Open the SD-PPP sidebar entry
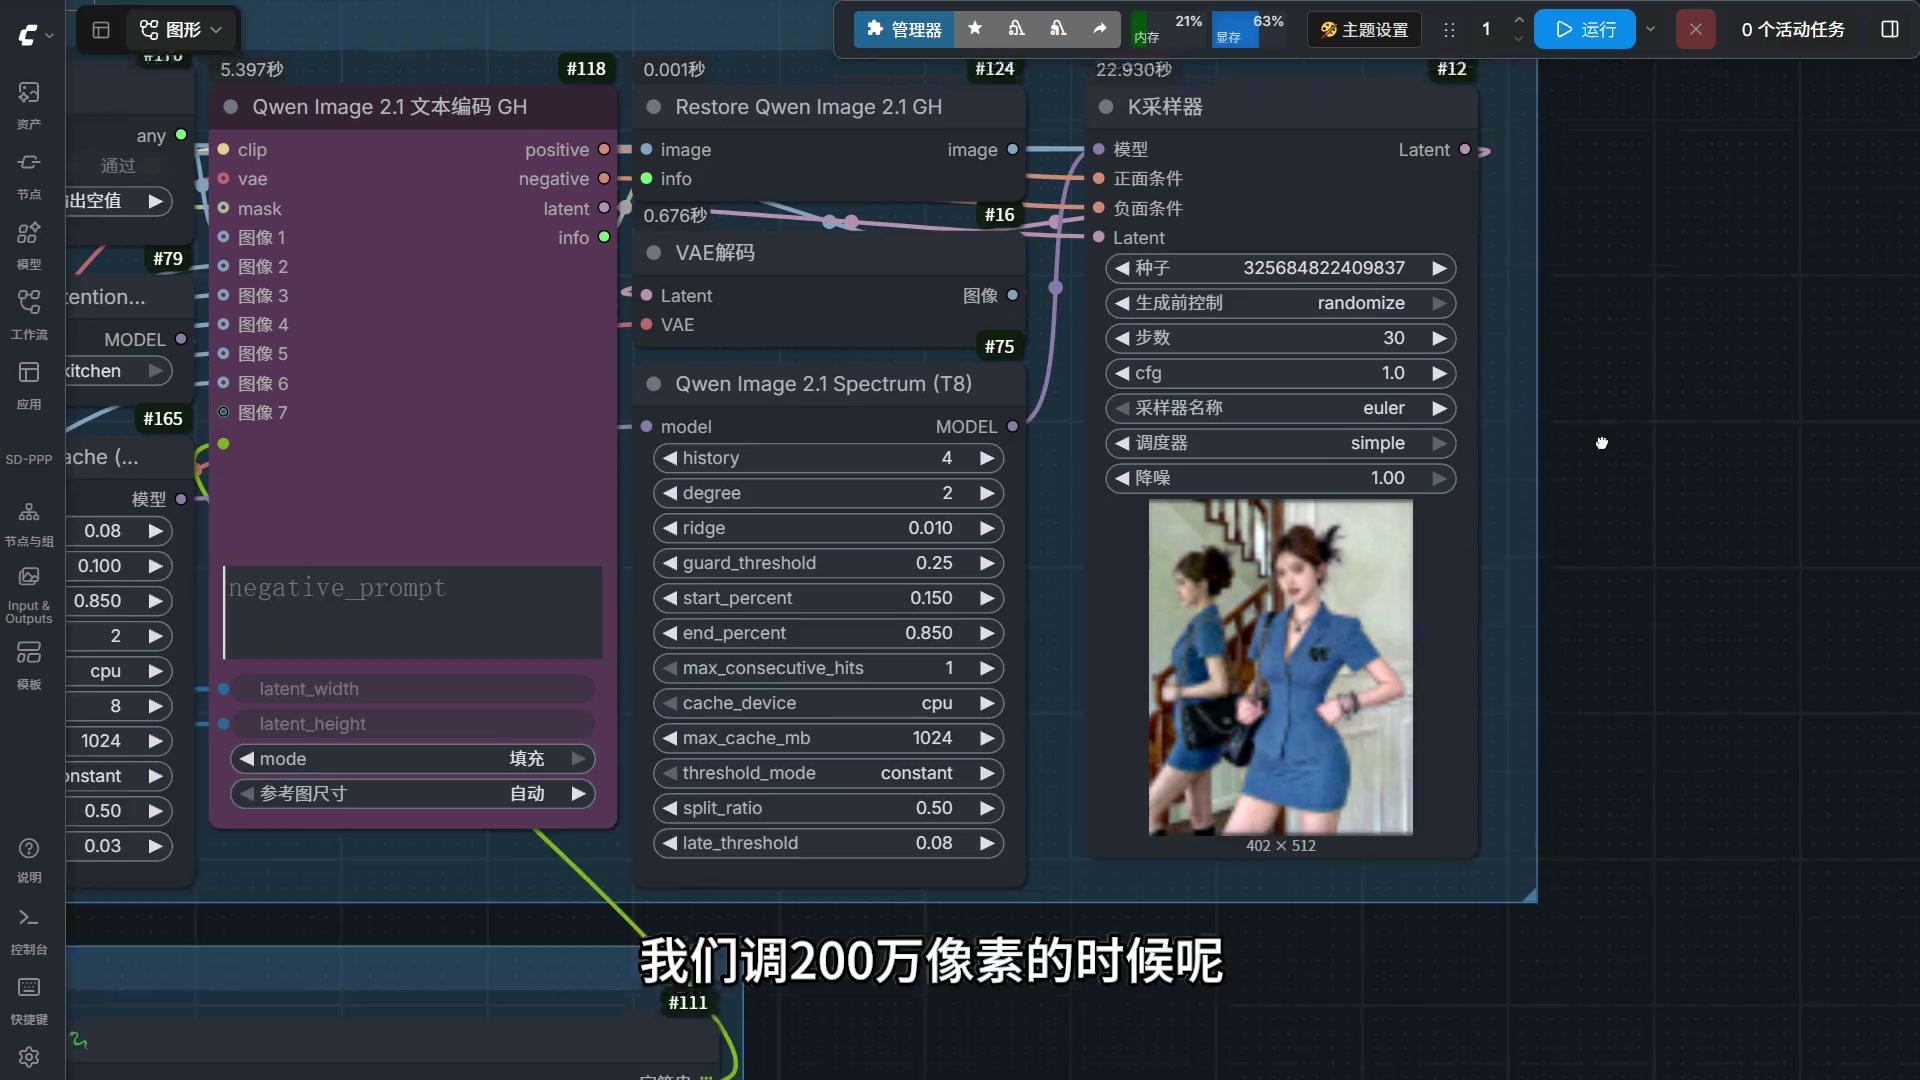The width and height of the screenshot is (1920, 1080). [29, 459]
